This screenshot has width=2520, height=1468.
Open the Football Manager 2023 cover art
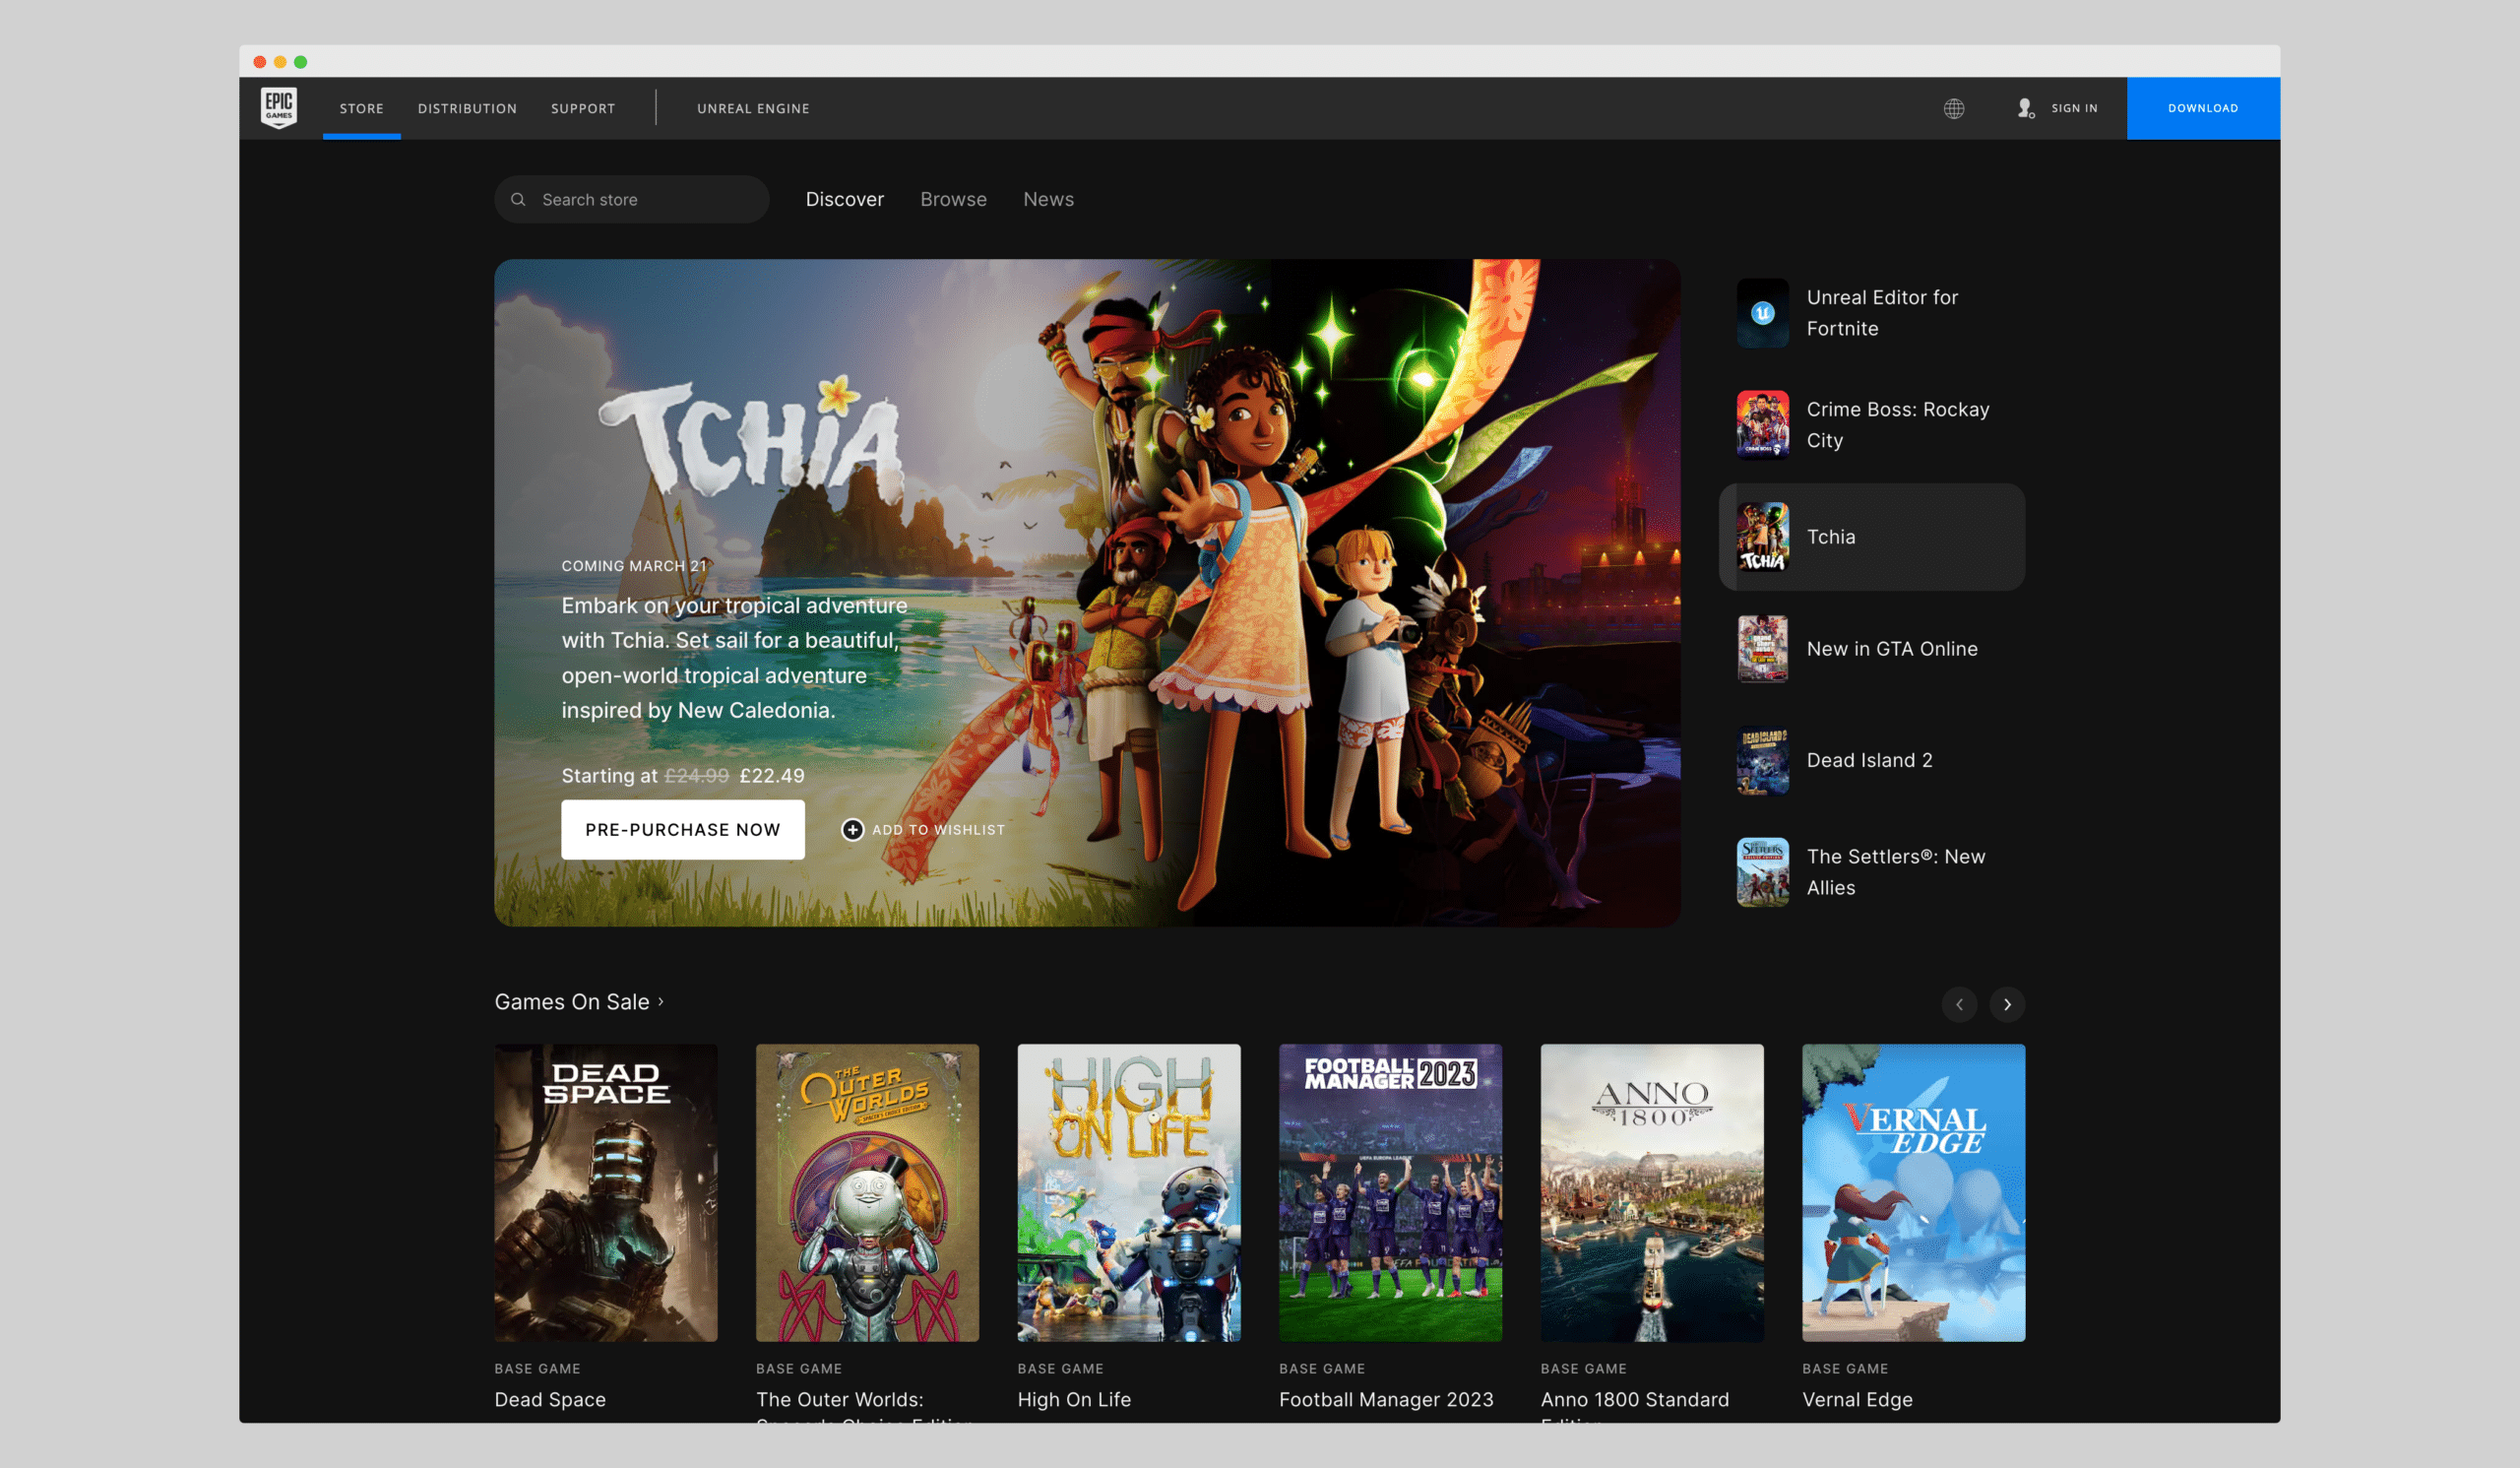tap(1390, 1192)
